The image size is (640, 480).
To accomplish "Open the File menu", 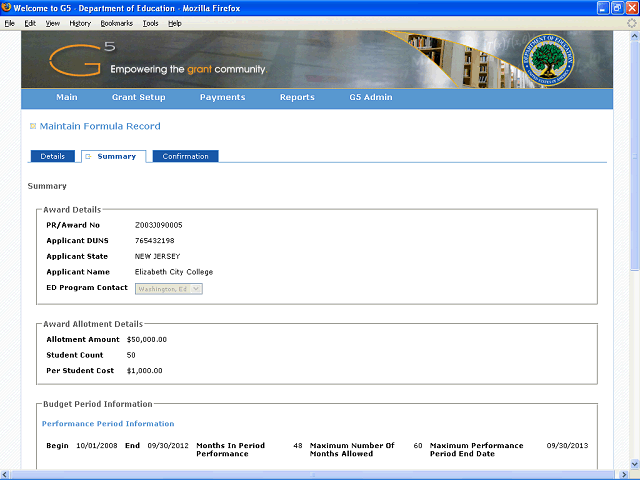I will tap(9, 23).
